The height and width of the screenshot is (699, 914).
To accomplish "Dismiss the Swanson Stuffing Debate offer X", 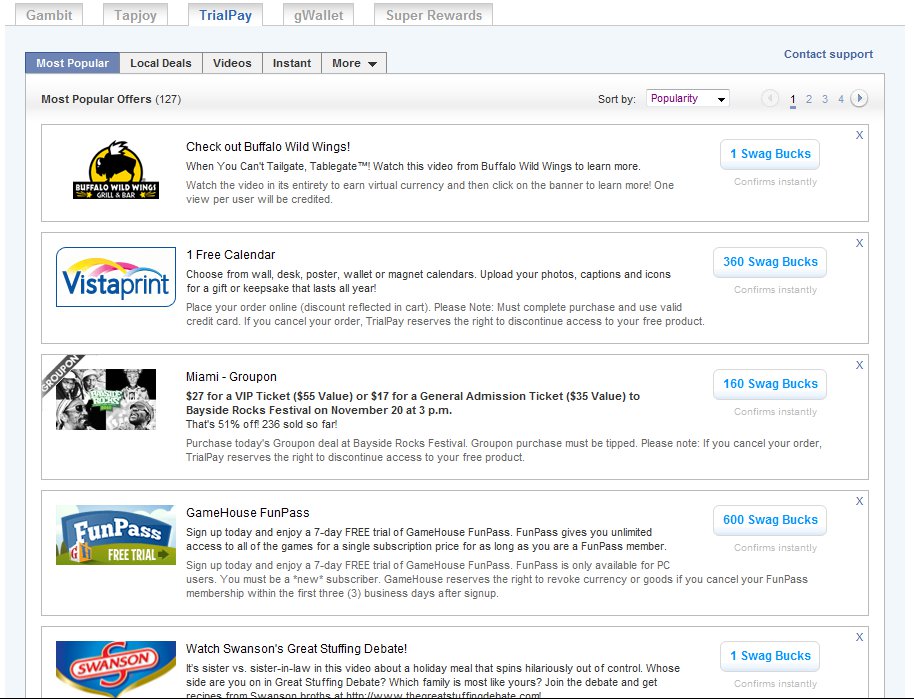I will [x=859, y=637].
